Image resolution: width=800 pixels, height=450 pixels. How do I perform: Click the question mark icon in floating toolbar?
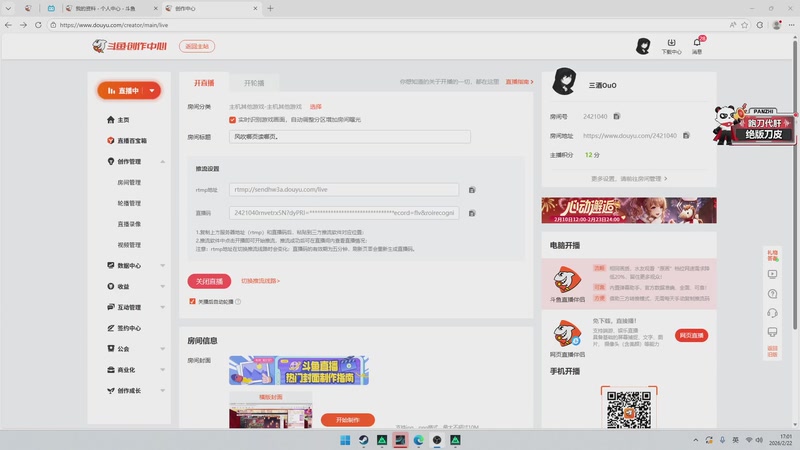(772, 294)
